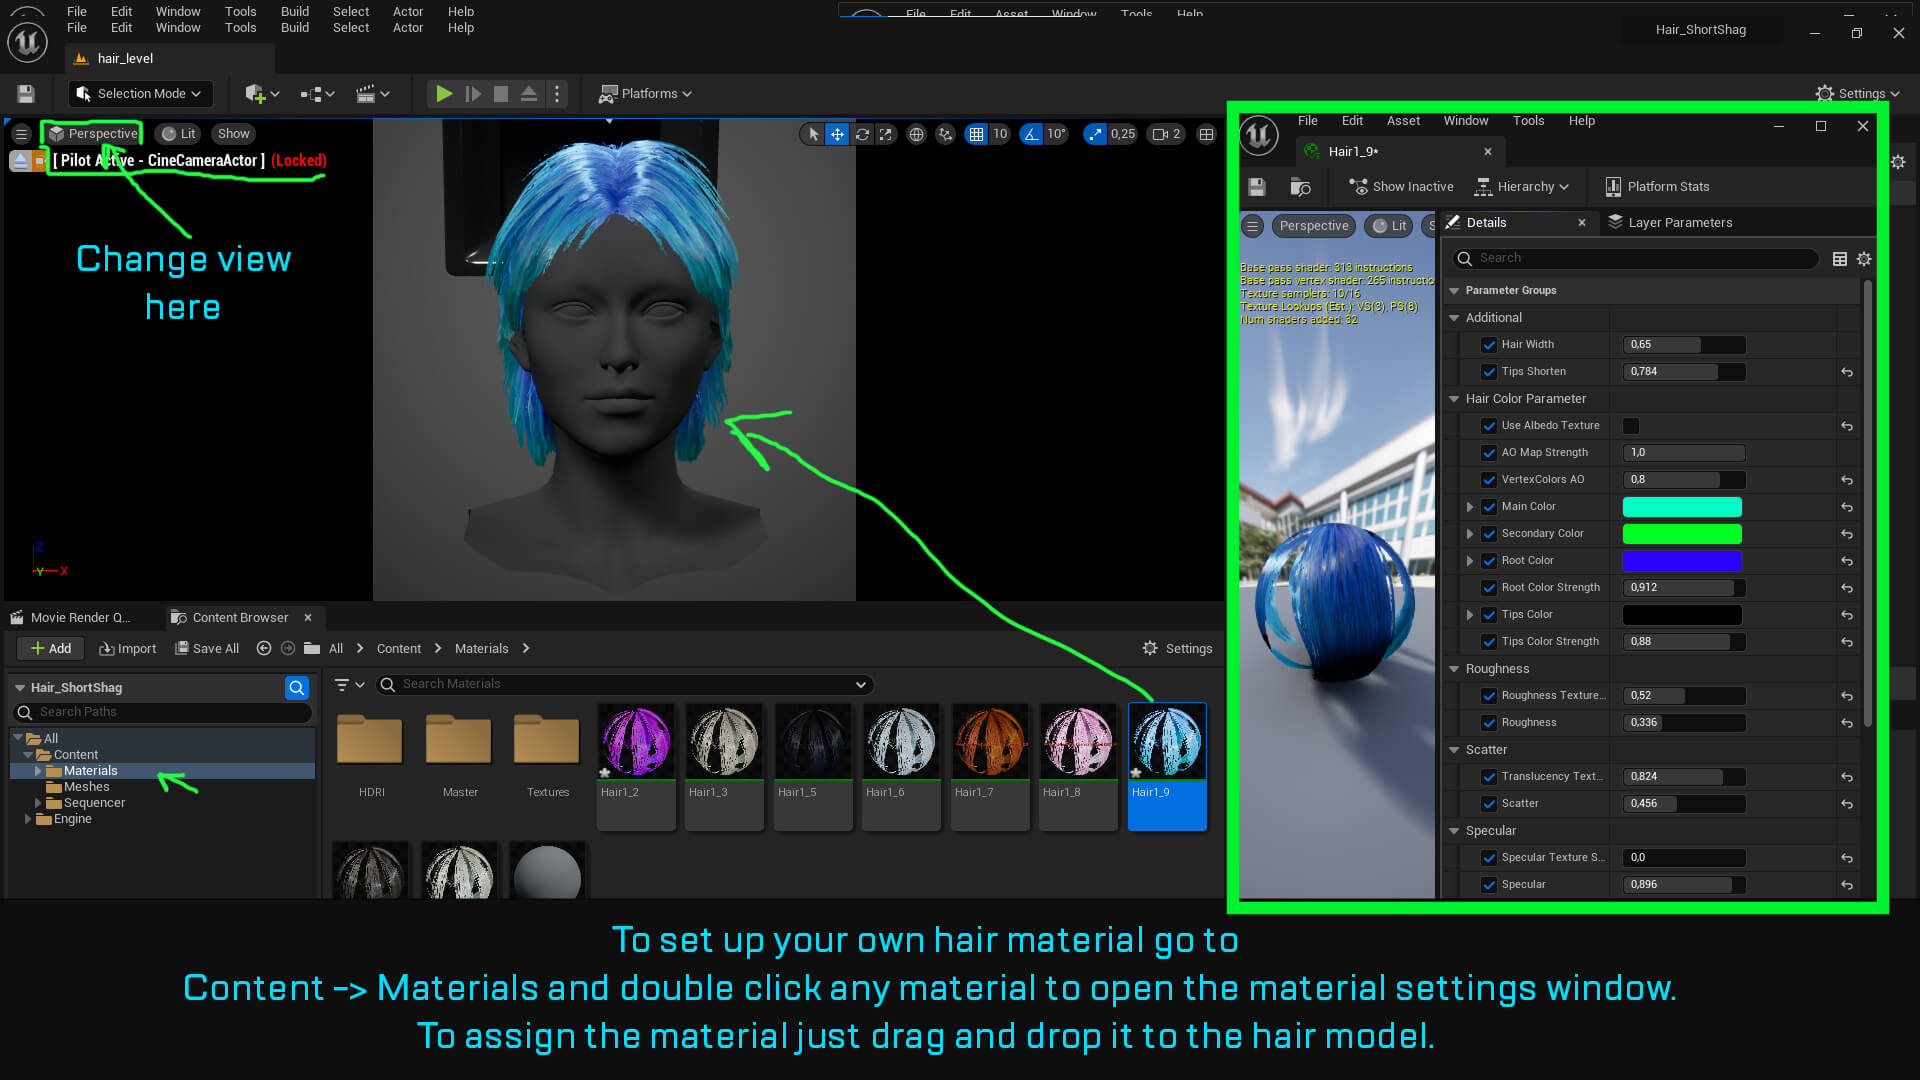1920x1080 pixels.
Task: Toggle world/local coordinate globe icon
Action: pyautogui.click(x=916, y=134)
